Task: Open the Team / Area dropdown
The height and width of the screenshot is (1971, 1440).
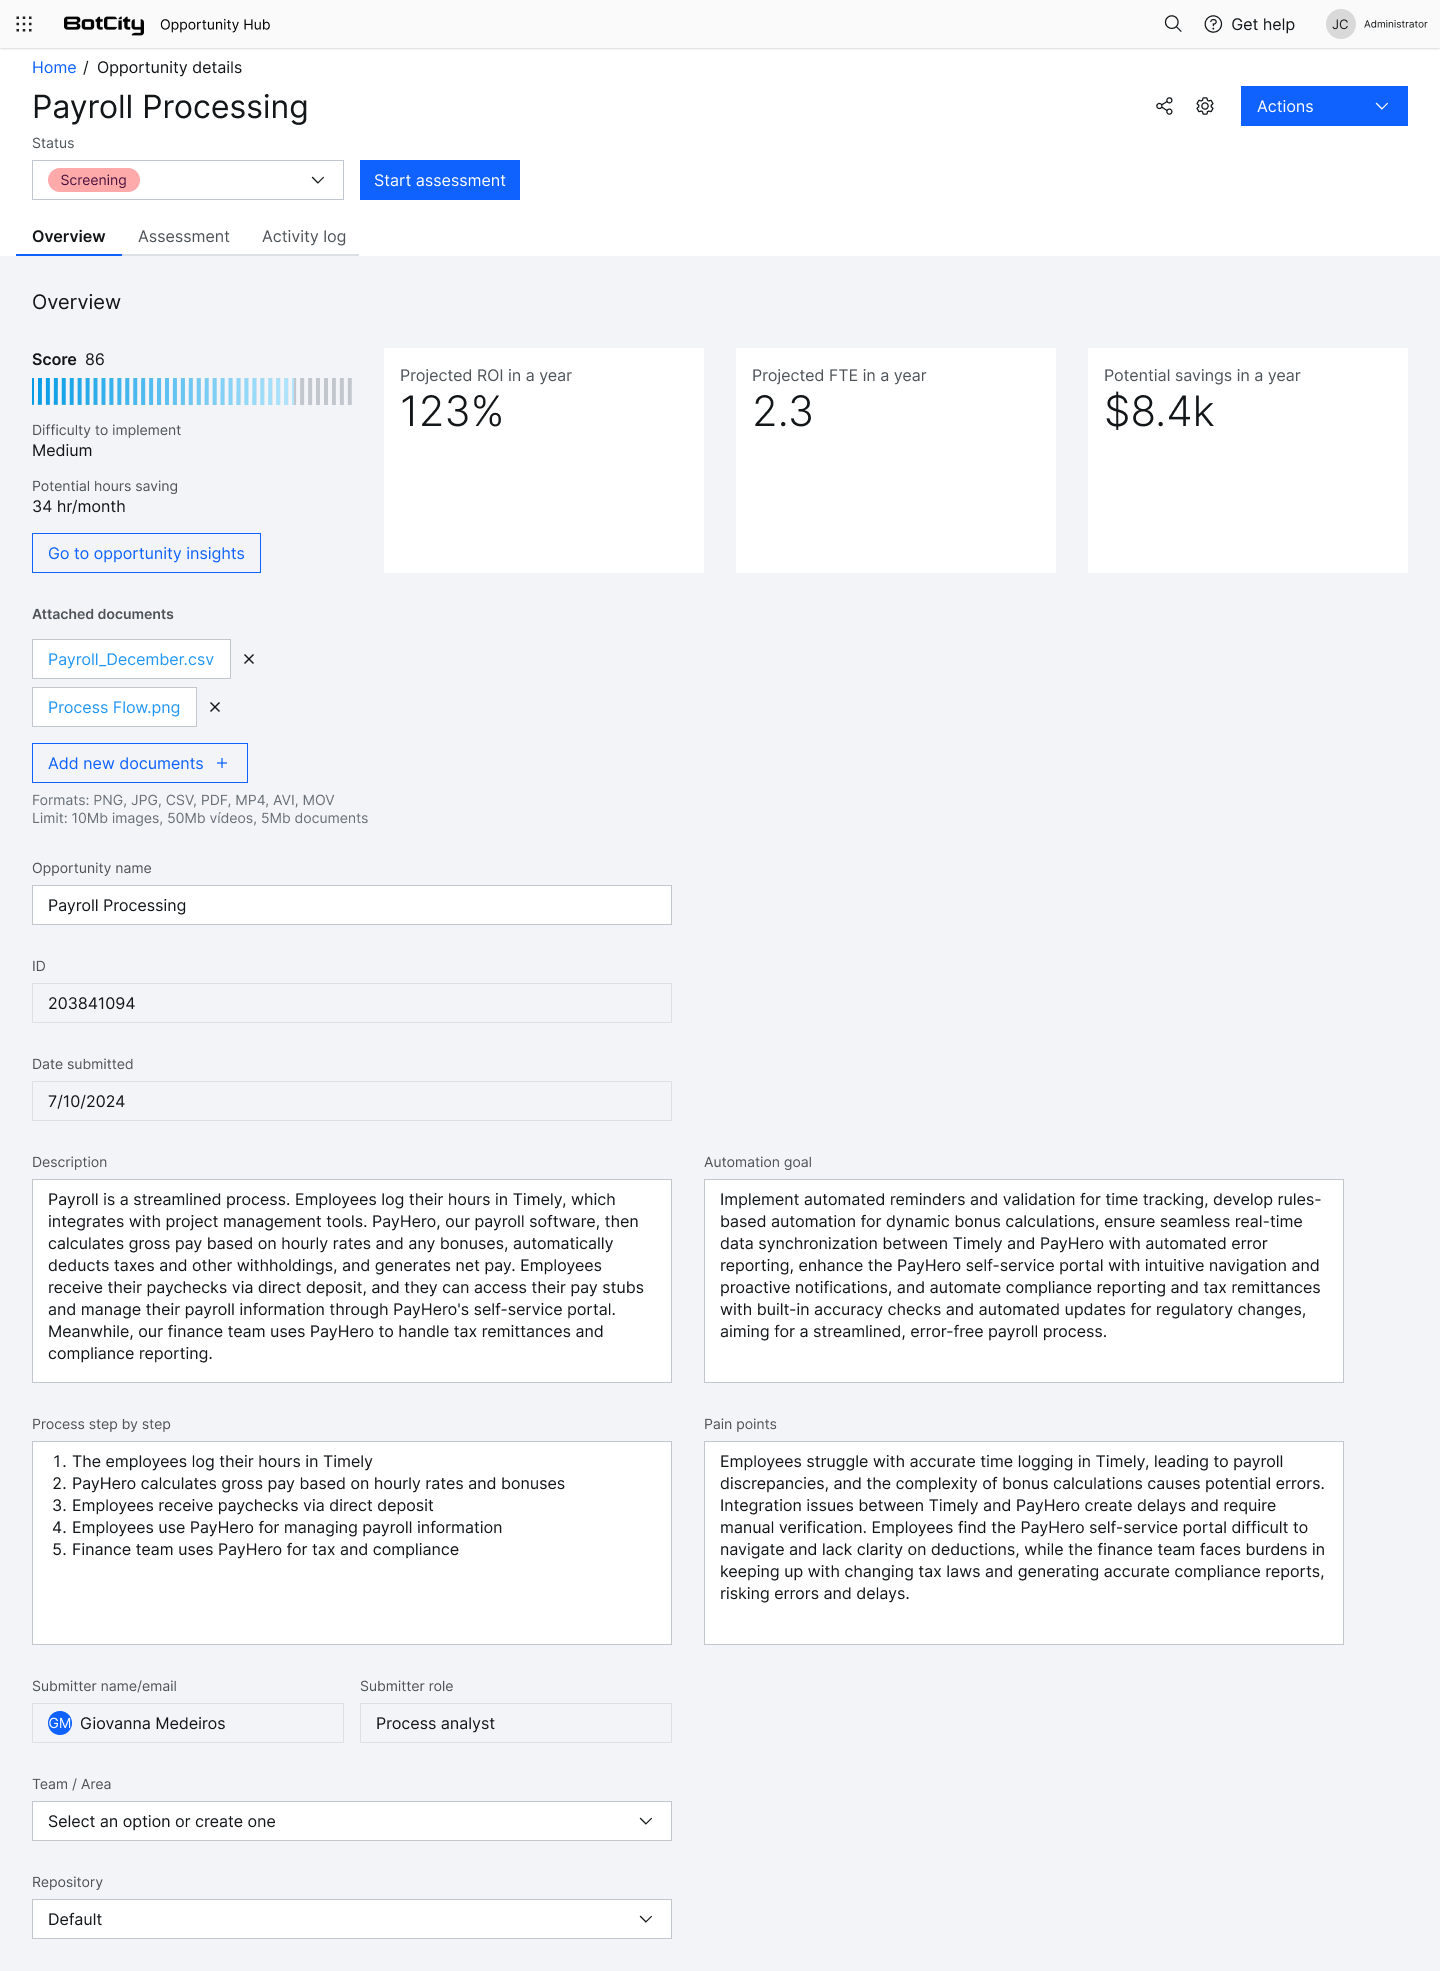Action: pos(351,1821)
